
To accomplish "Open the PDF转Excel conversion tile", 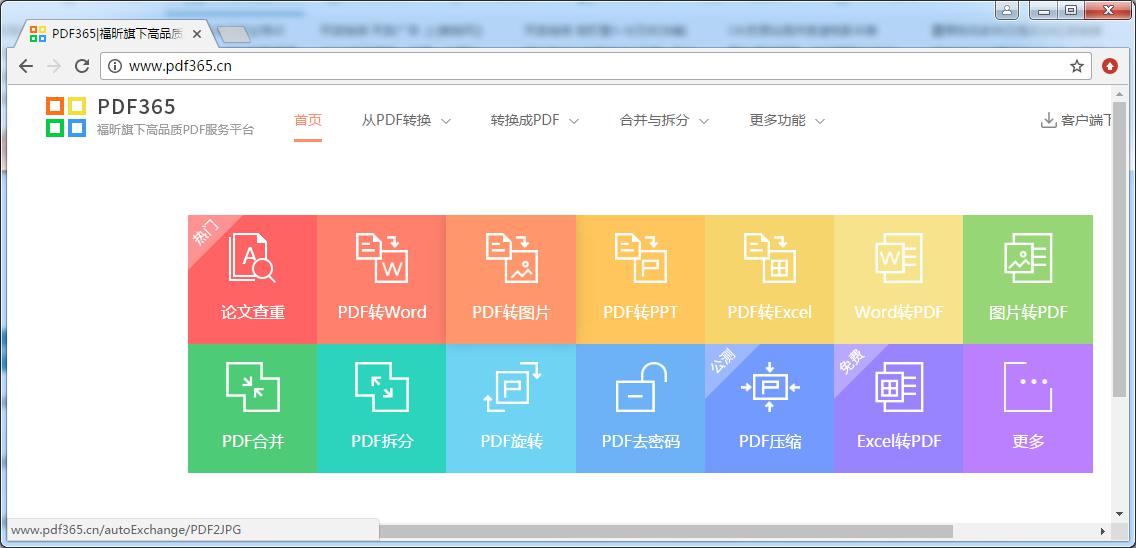I will (769, 279).
